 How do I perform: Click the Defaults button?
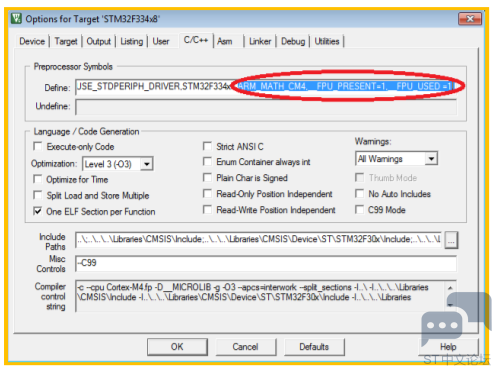314,347
